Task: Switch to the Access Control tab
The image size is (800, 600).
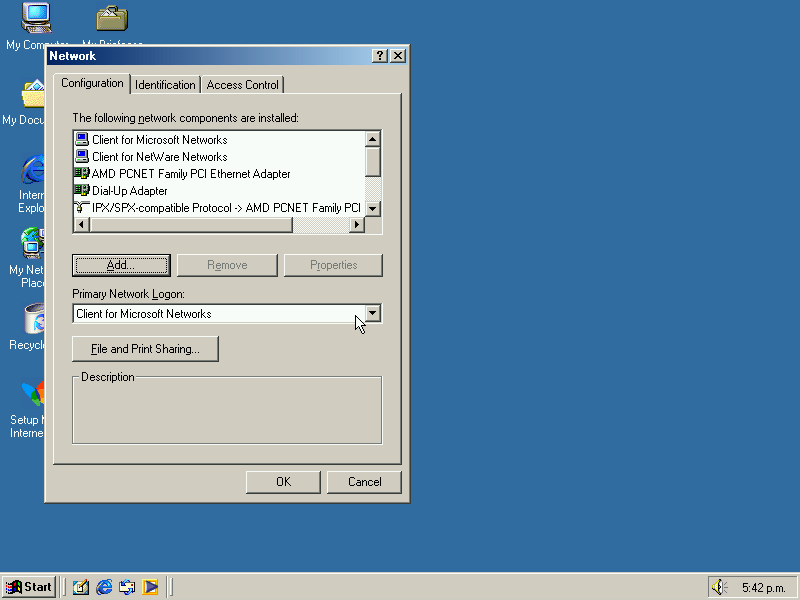Action: coord(242,85)
